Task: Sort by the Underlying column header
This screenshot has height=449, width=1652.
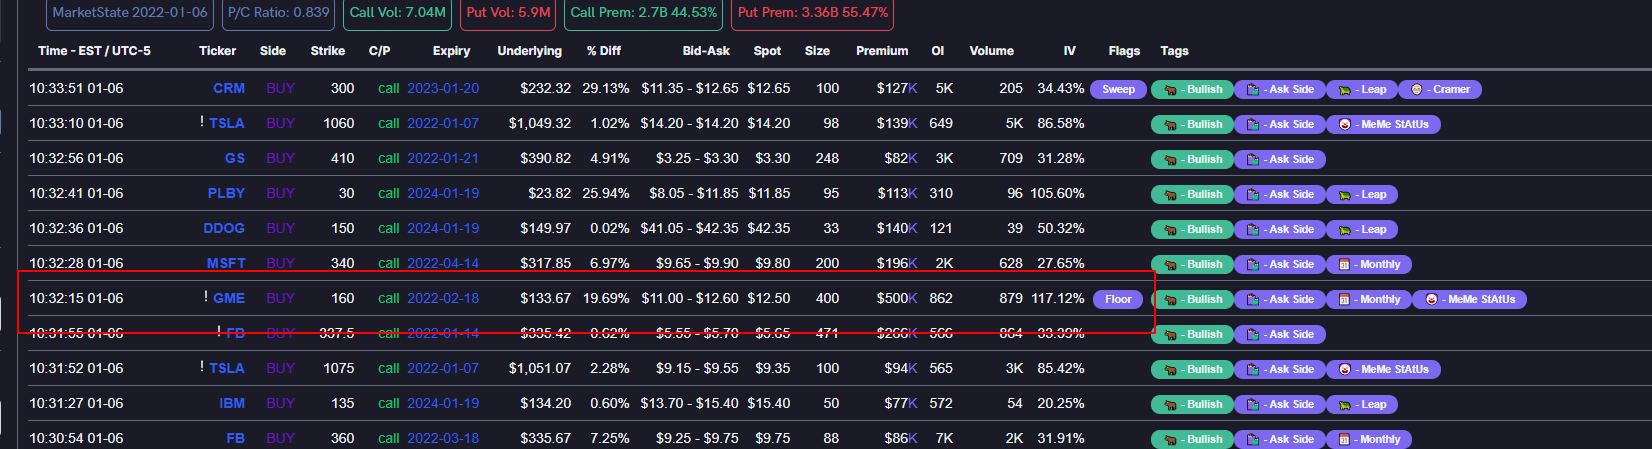Action: (x=529, y=51)
